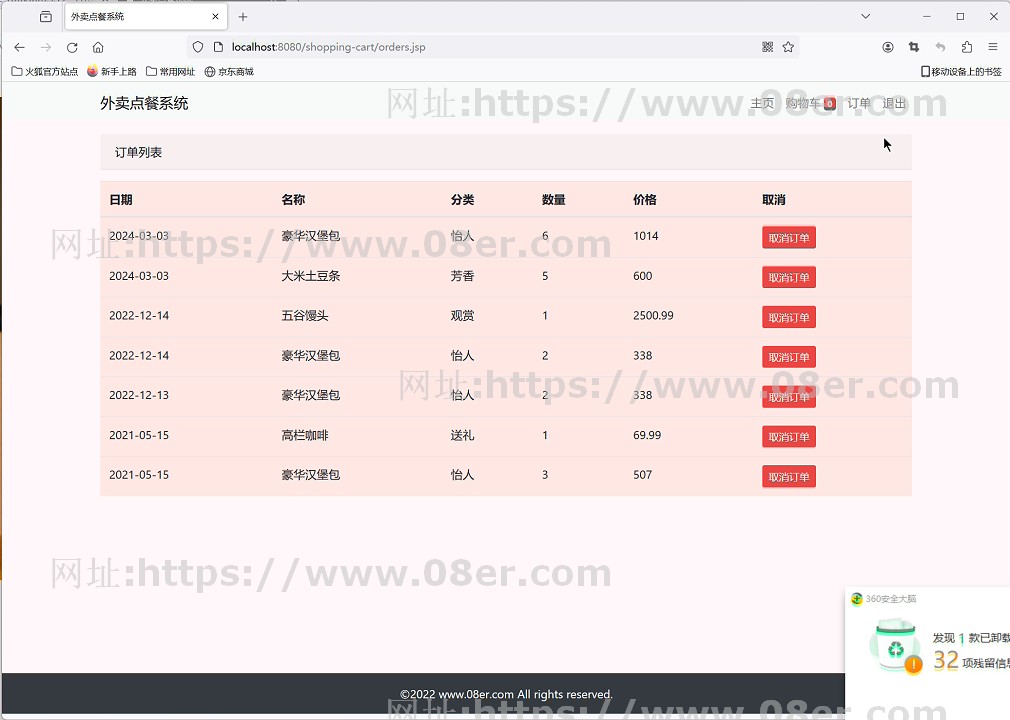Click the 送礼 category cell
1010x720 pixels.
[x=462, y=435]
